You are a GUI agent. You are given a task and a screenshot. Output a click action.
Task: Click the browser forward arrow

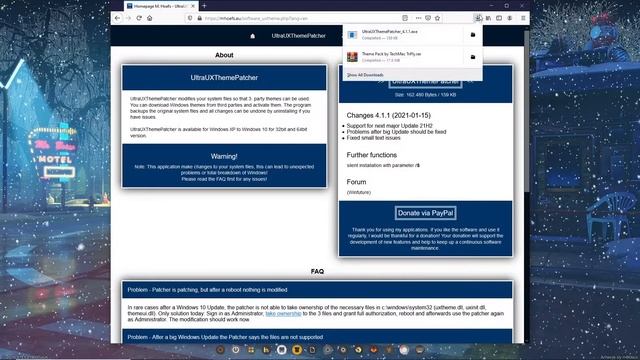click(x=129, y=18)
